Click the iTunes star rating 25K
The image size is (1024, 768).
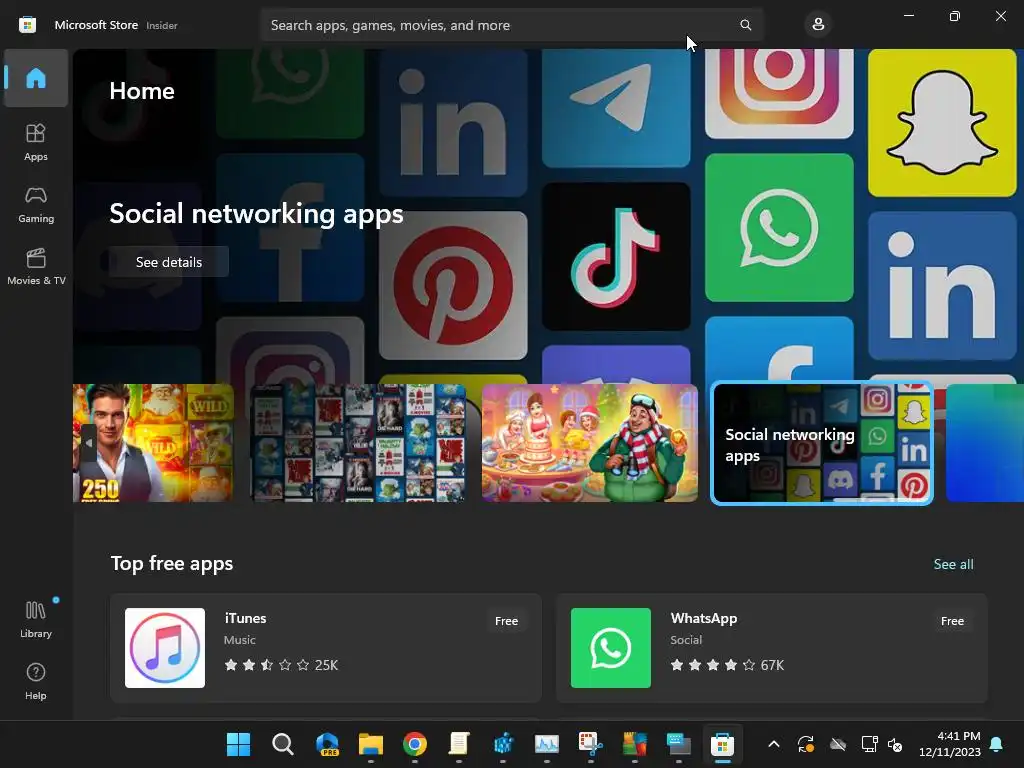tap(281, 665)
